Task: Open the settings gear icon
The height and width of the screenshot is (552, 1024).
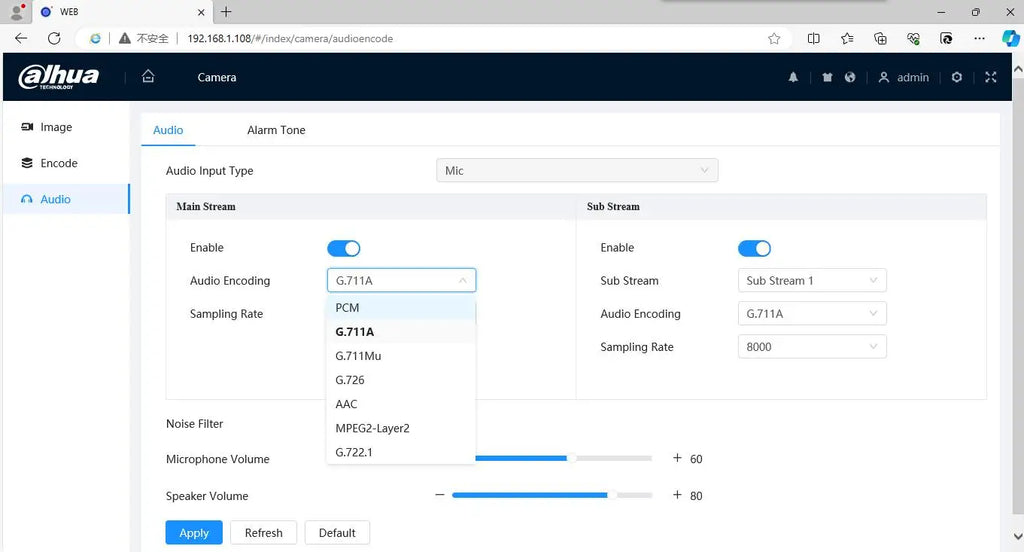Action: click(x=957, y=77)
